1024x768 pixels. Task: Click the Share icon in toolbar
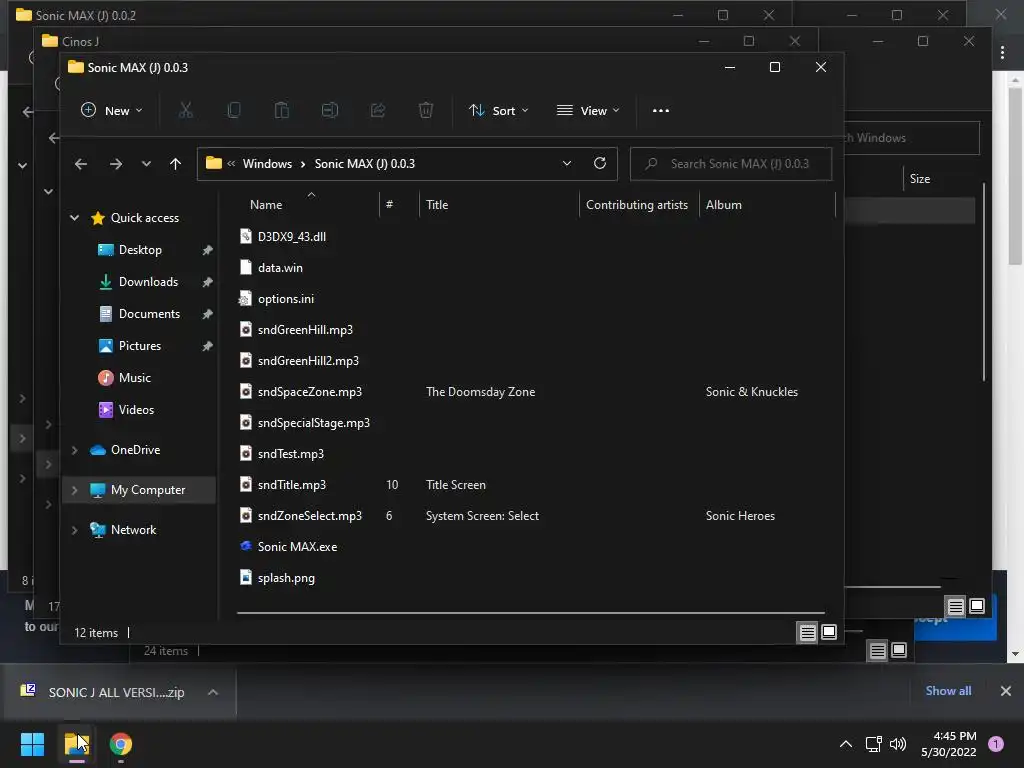(378, 110)
